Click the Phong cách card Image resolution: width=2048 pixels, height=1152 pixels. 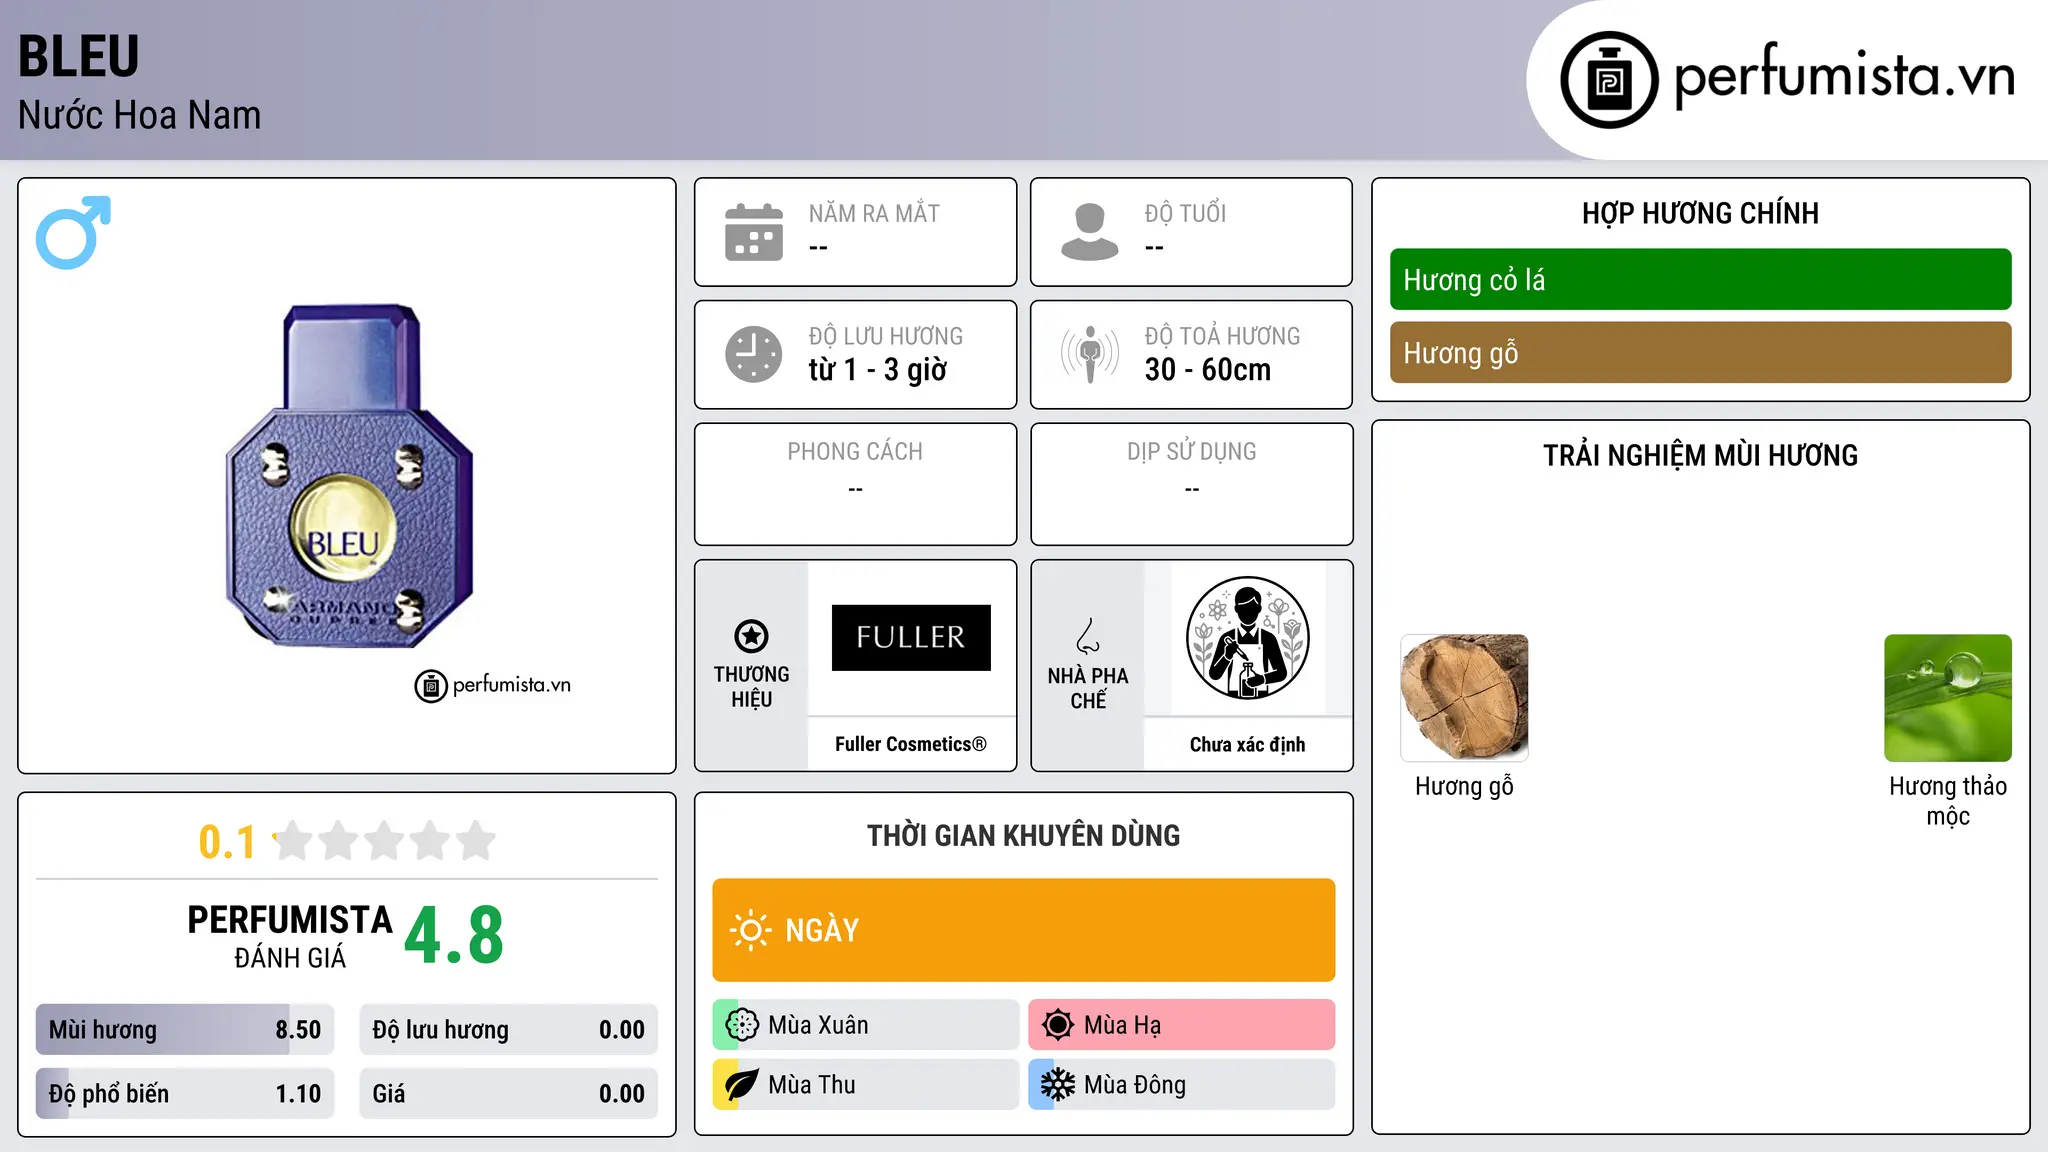coord(856,484)
